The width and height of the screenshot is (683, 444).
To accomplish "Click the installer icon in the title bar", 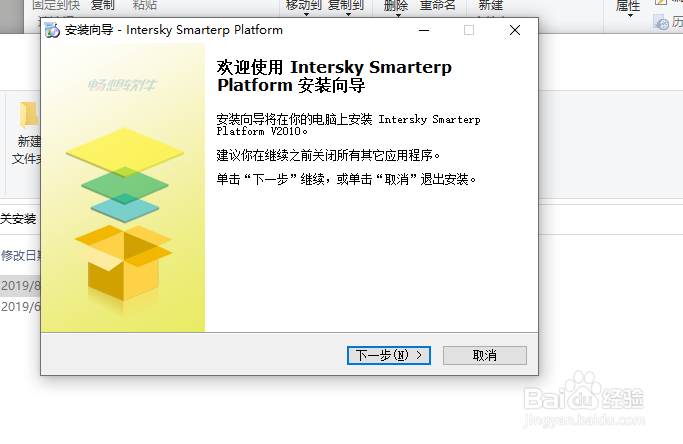I will coord(52,30).
